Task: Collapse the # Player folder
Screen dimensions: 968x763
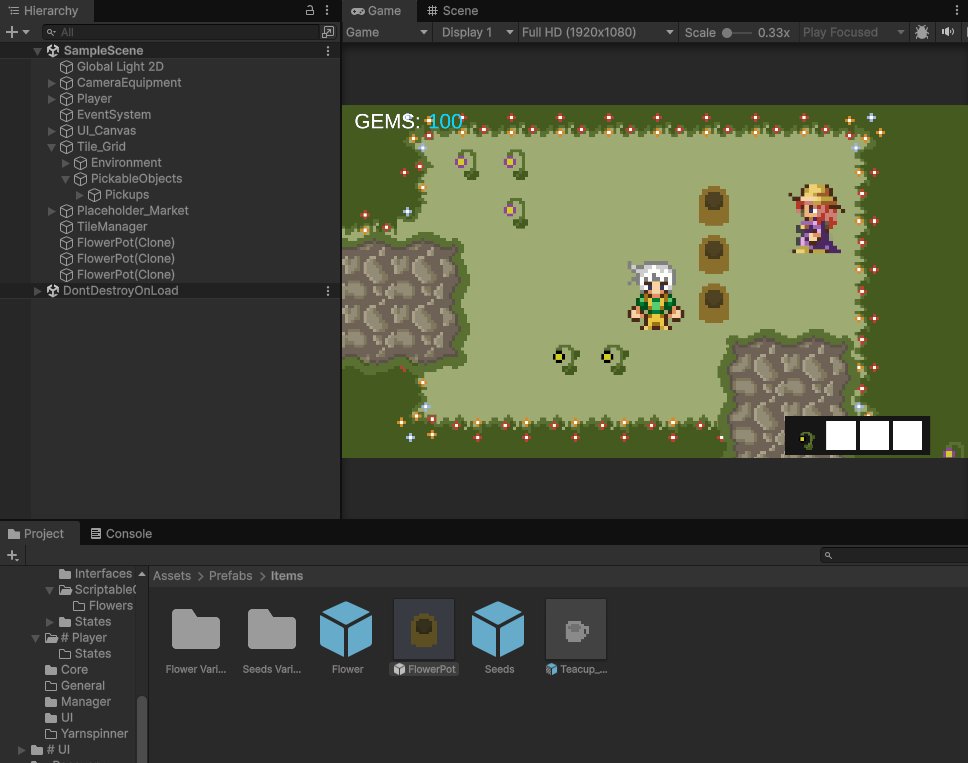Action: coord(36,638)
